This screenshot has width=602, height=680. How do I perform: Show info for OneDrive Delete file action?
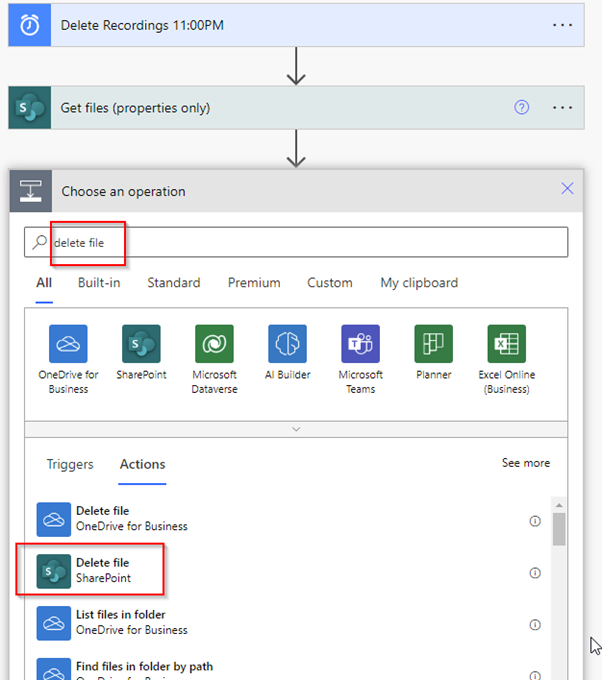click(x=535, y=521)
